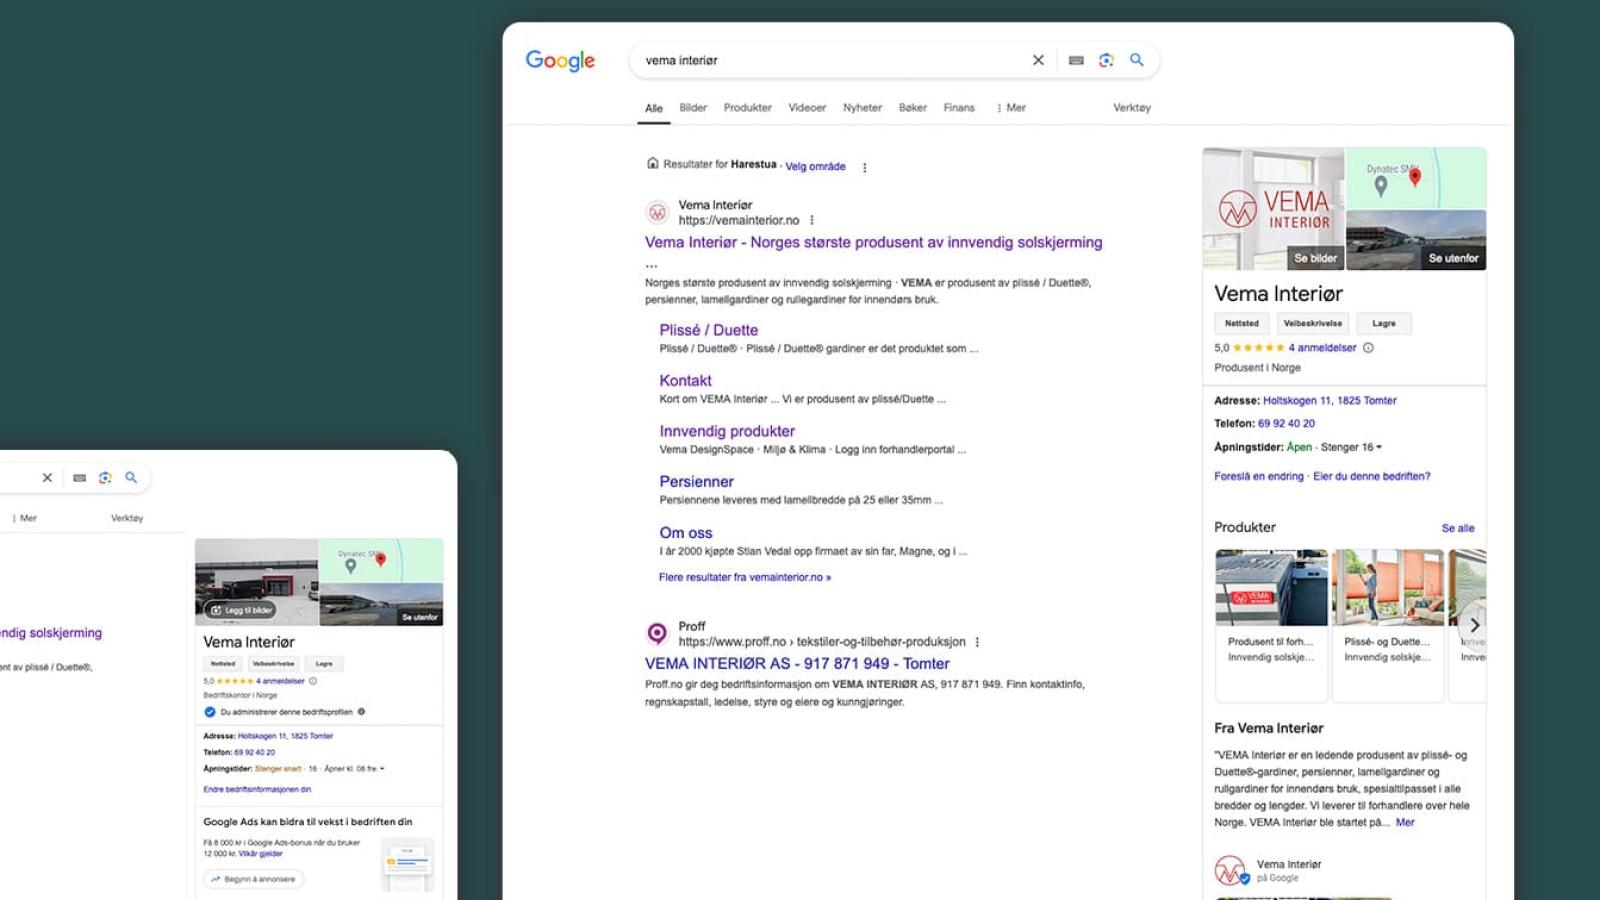The image size is (1600, 900).
Task: Click 'Begynn å annonsere' button
Action: pos(254,879)
